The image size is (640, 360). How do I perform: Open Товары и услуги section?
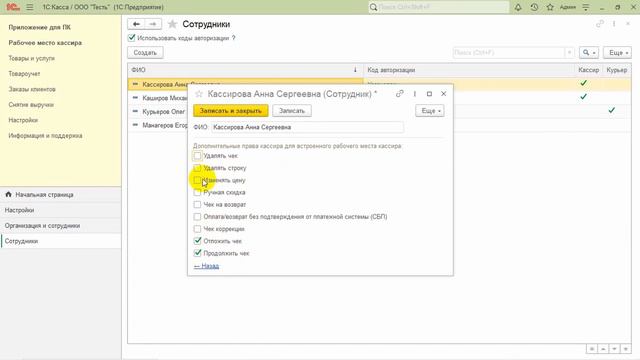click(31, 58)
